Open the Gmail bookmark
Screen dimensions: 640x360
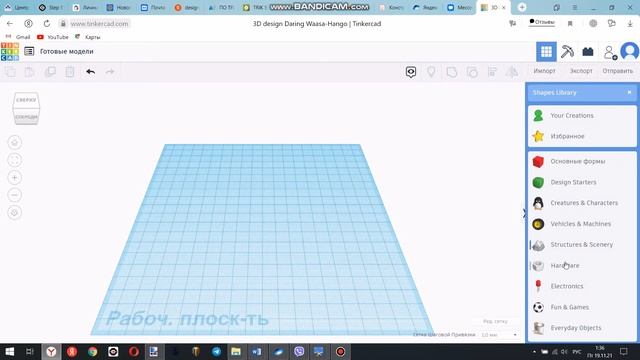pos(18,37)
